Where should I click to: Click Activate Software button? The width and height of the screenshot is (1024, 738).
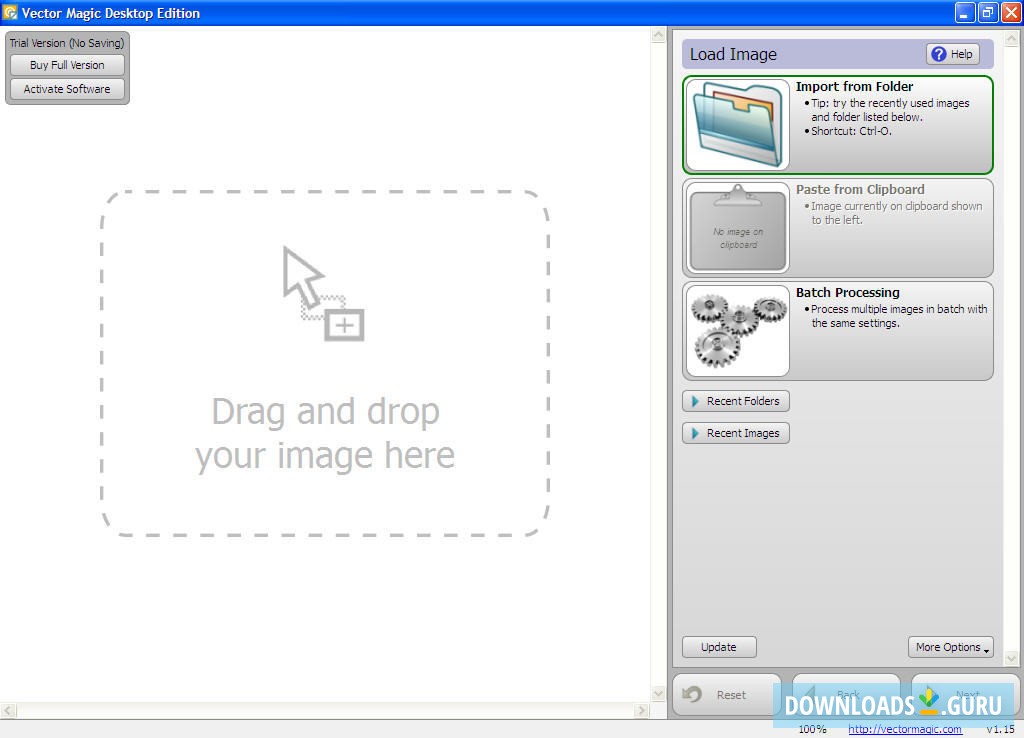coord(67,89)
